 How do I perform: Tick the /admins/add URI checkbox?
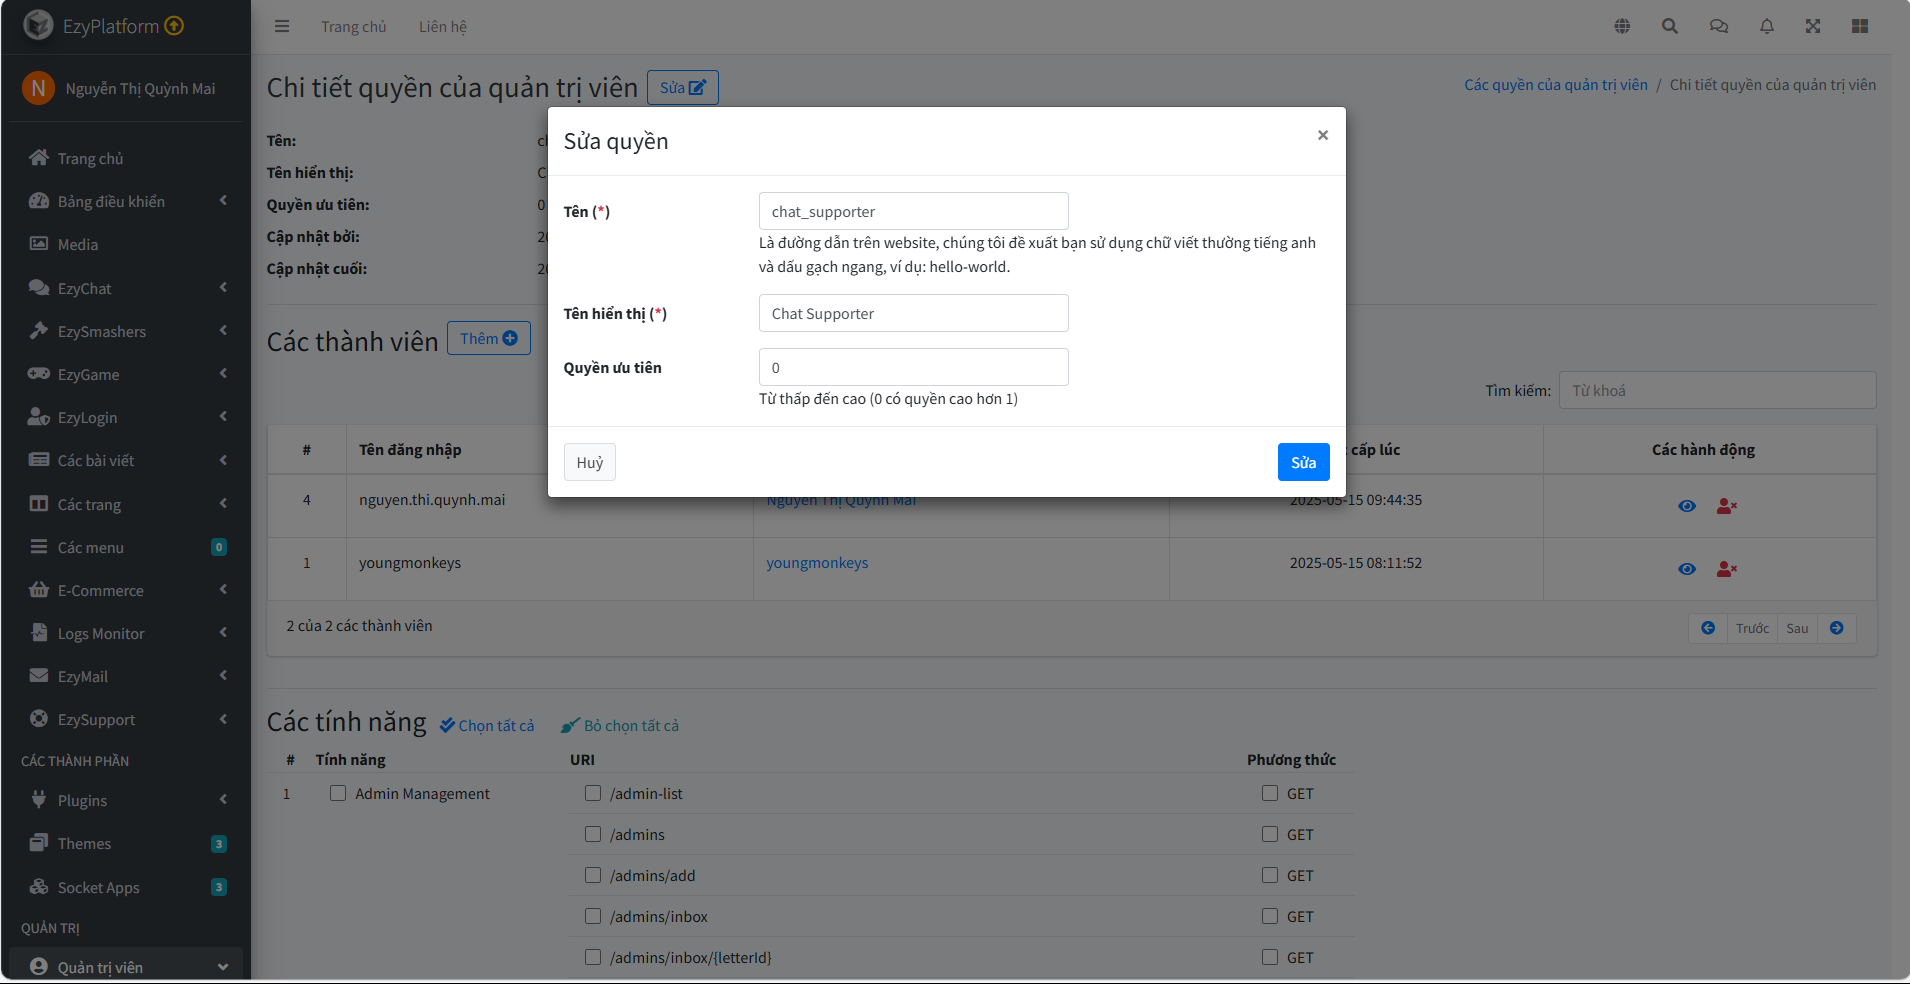(593, 875)
